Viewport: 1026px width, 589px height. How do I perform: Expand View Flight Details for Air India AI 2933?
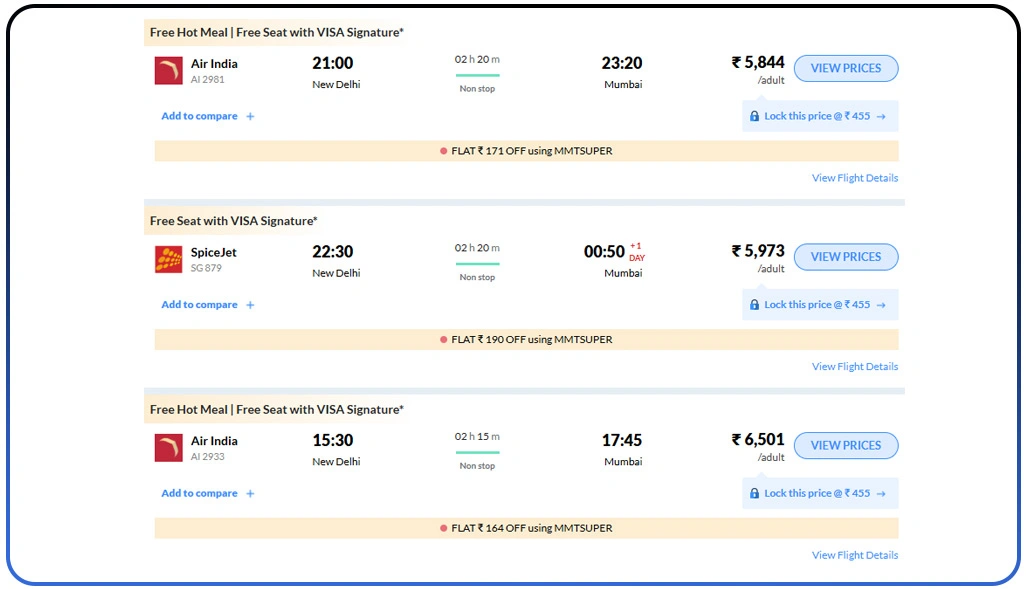pyautogui.click(x=855, y=555)
